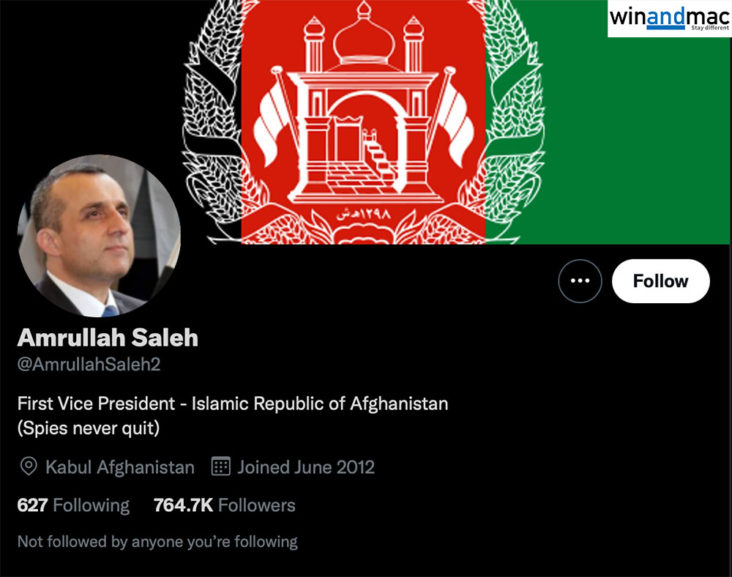The width and height of the screenshot is (732, 577).
Task: Click Not followed by anyone you're following
Action: point(157,542)
